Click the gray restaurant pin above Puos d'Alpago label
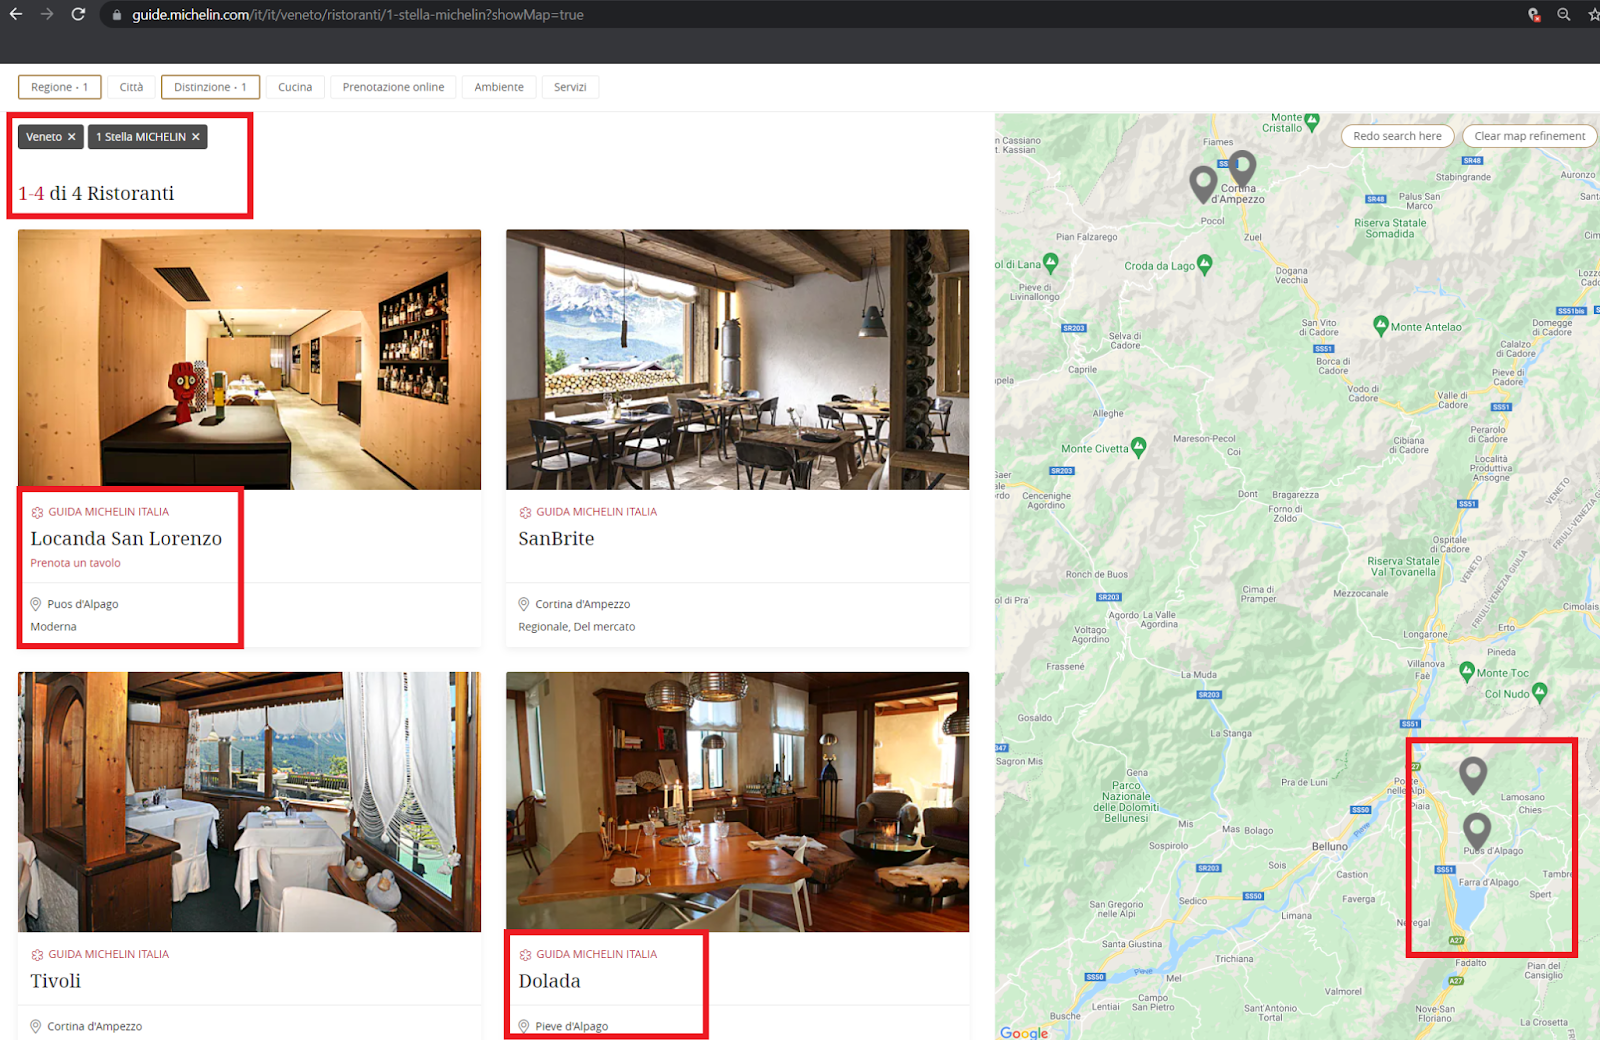The image size is (1600, 1040). click(x=1477, y=831)
